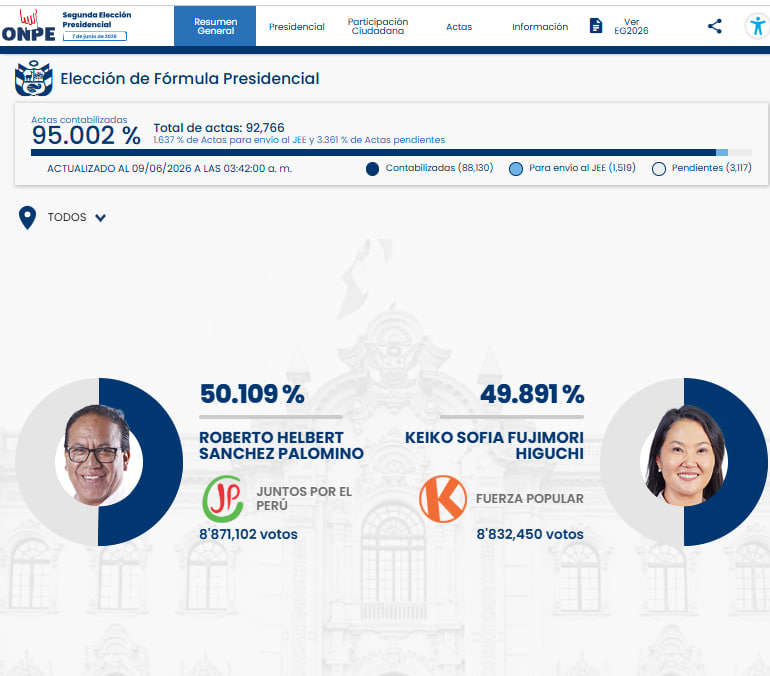
Task: Click the ONPE logo
Action: [x=28, y=26]
